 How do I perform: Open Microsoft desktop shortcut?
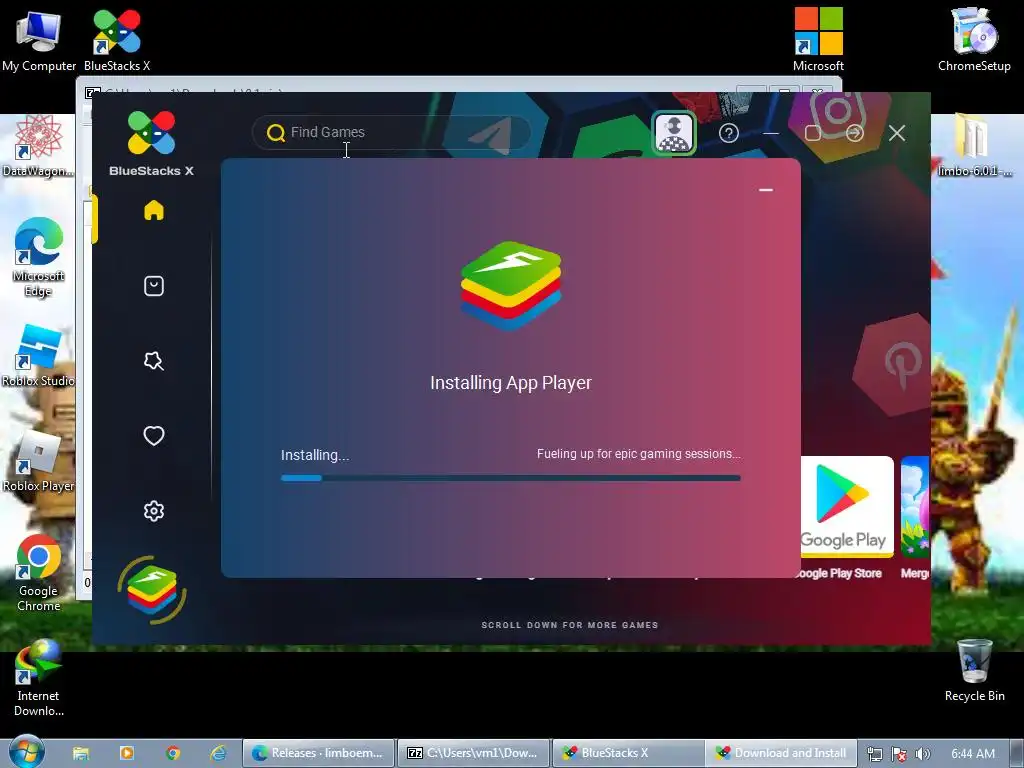click(x=818, y=40)
